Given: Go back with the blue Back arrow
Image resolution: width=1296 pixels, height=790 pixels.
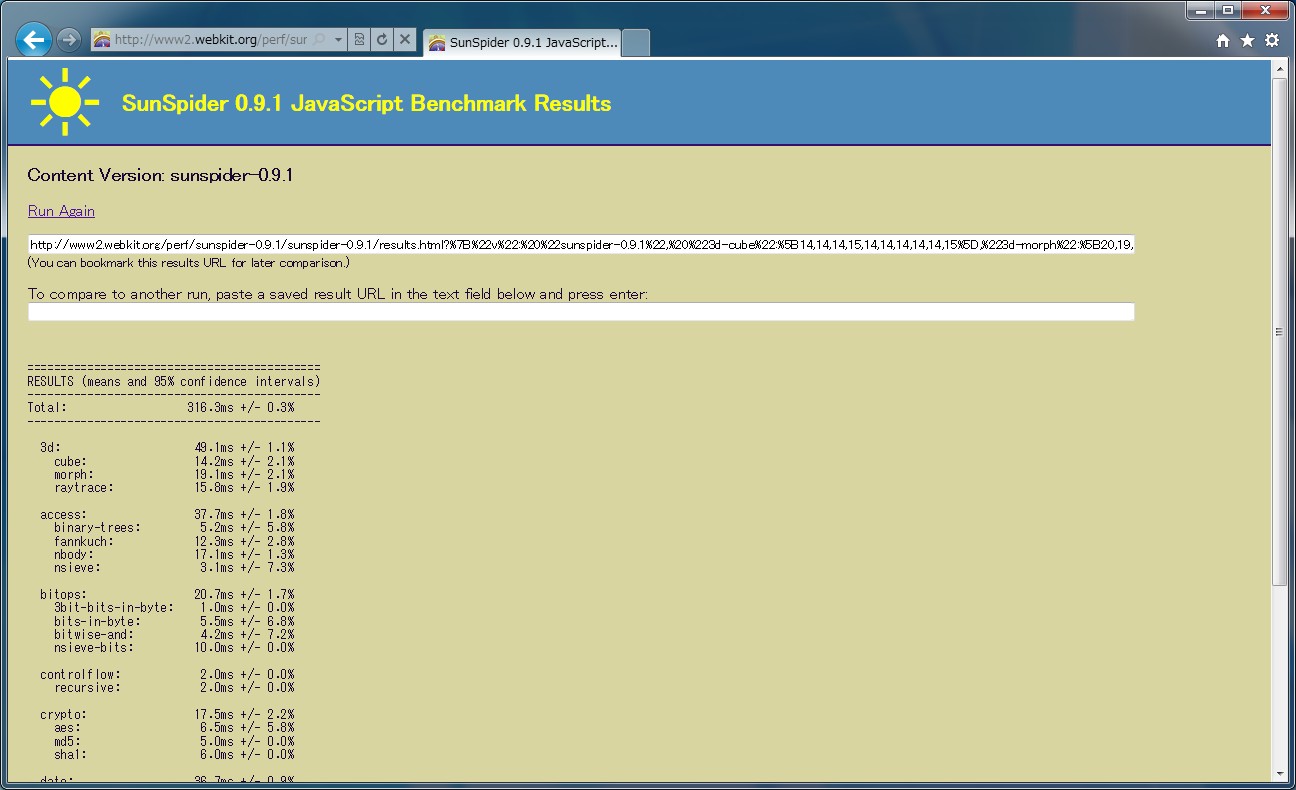Looking at the screenshot, I should [x=34, y=40].
